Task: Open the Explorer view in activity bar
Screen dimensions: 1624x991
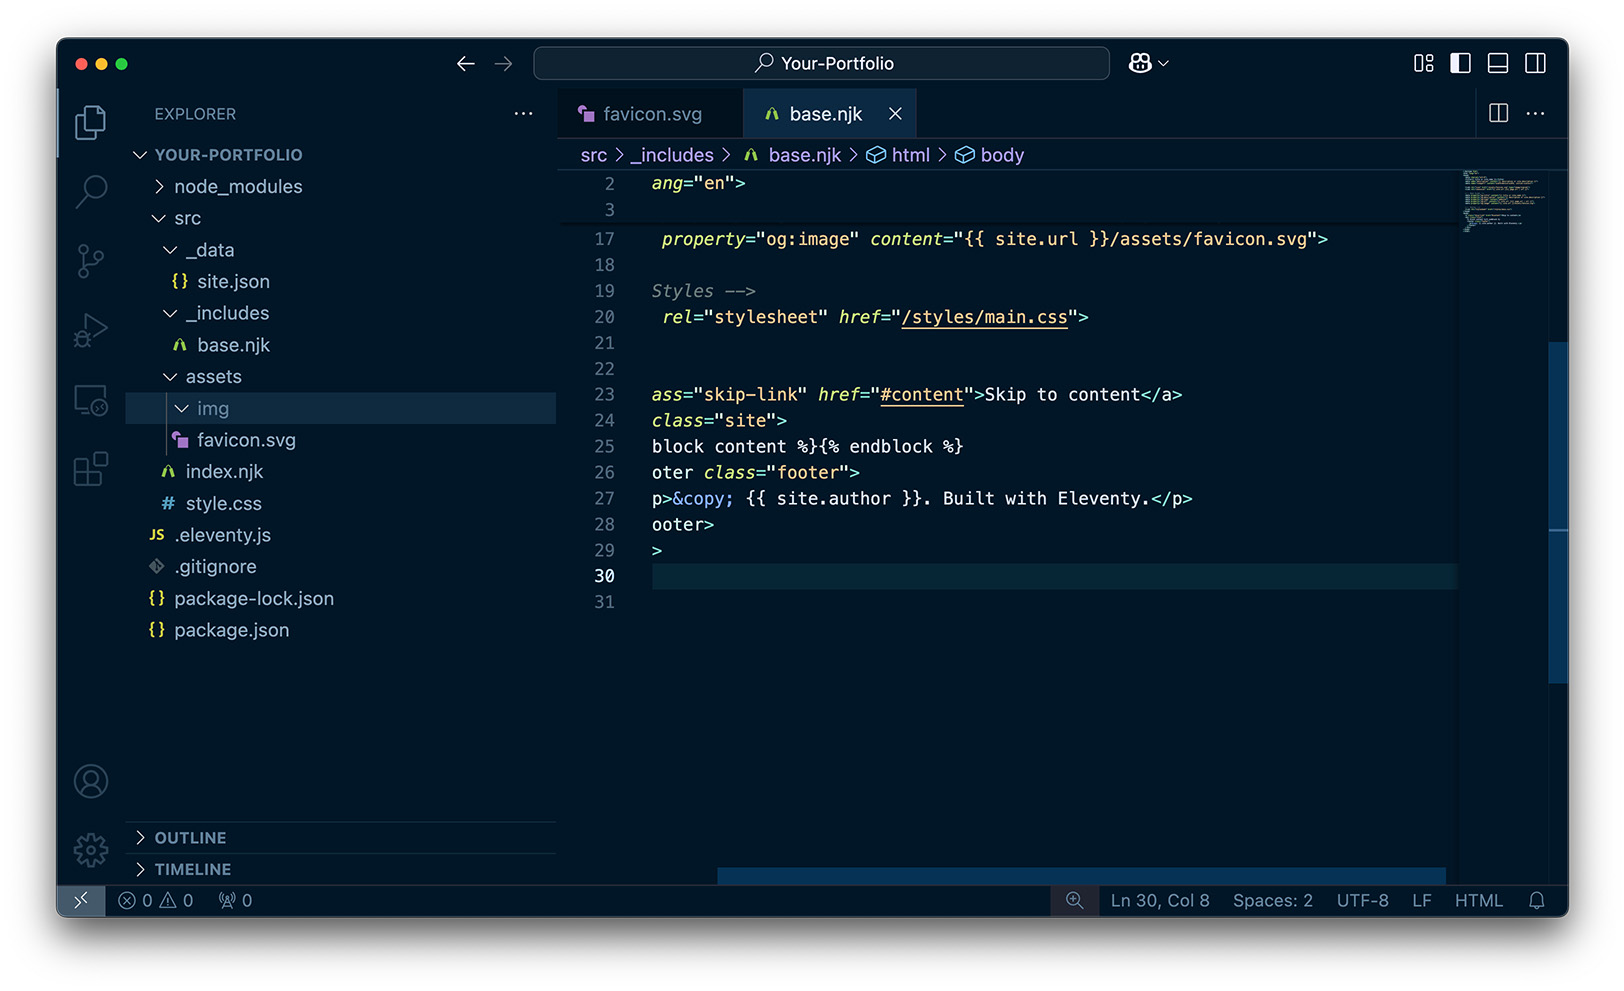Action: point(90,122)
